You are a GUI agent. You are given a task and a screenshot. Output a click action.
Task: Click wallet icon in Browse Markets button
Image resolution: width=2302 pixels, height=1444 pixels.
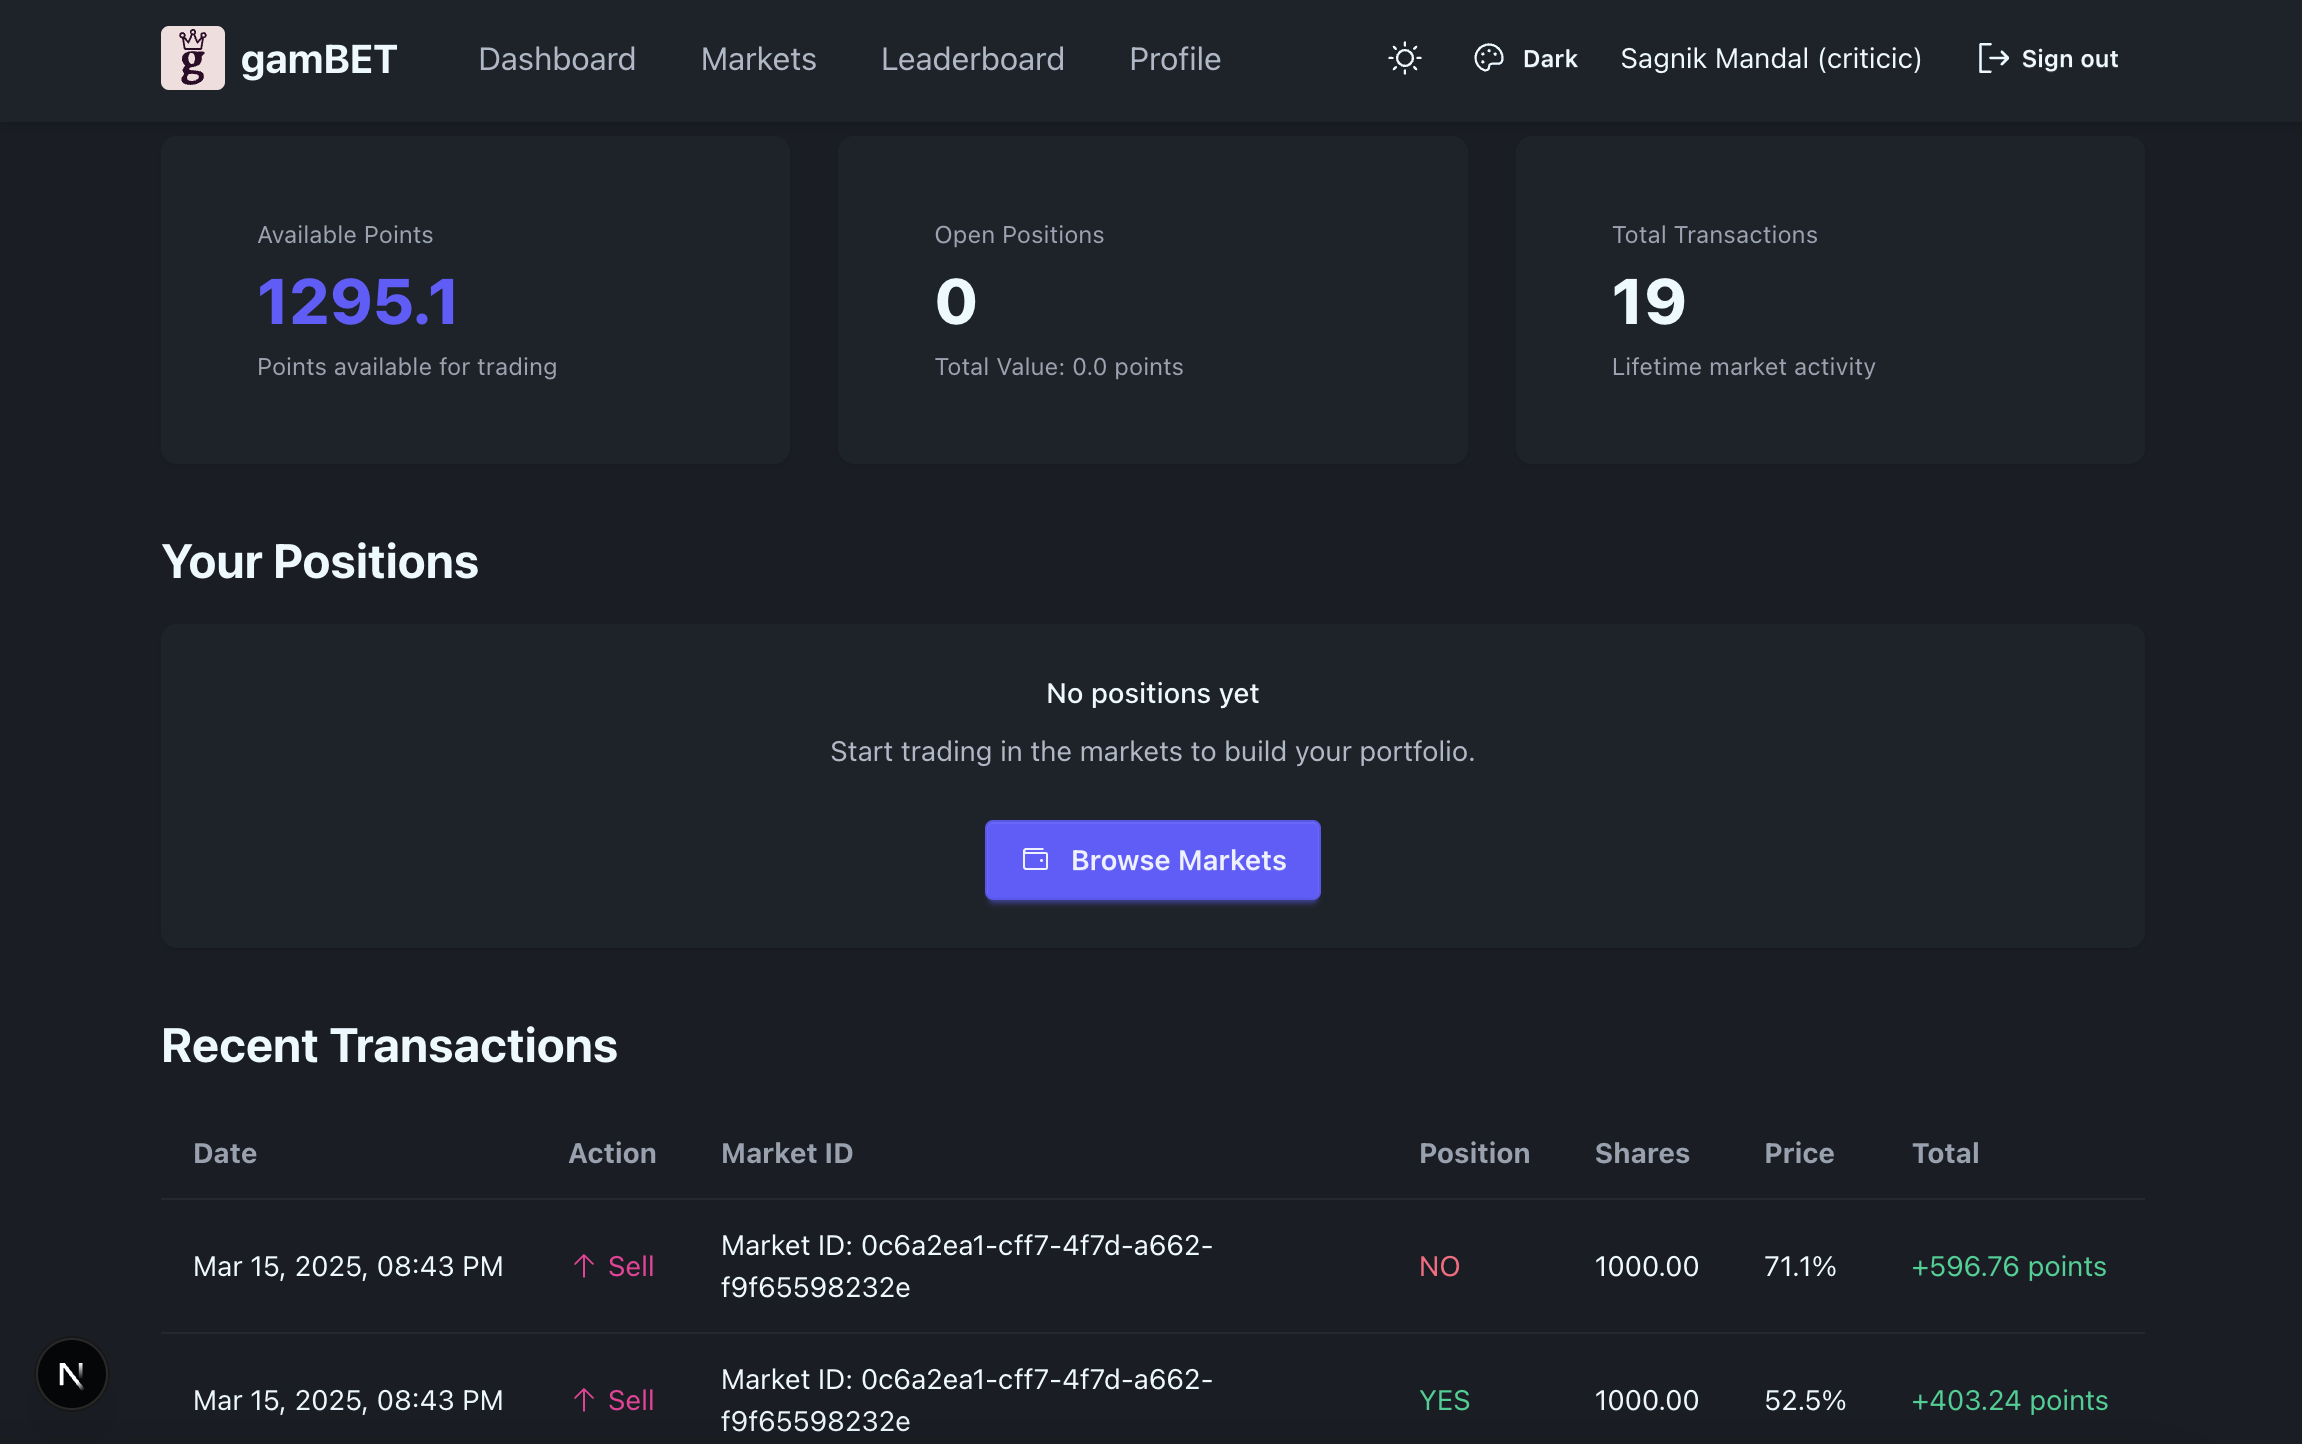(x=1035, y=860)
